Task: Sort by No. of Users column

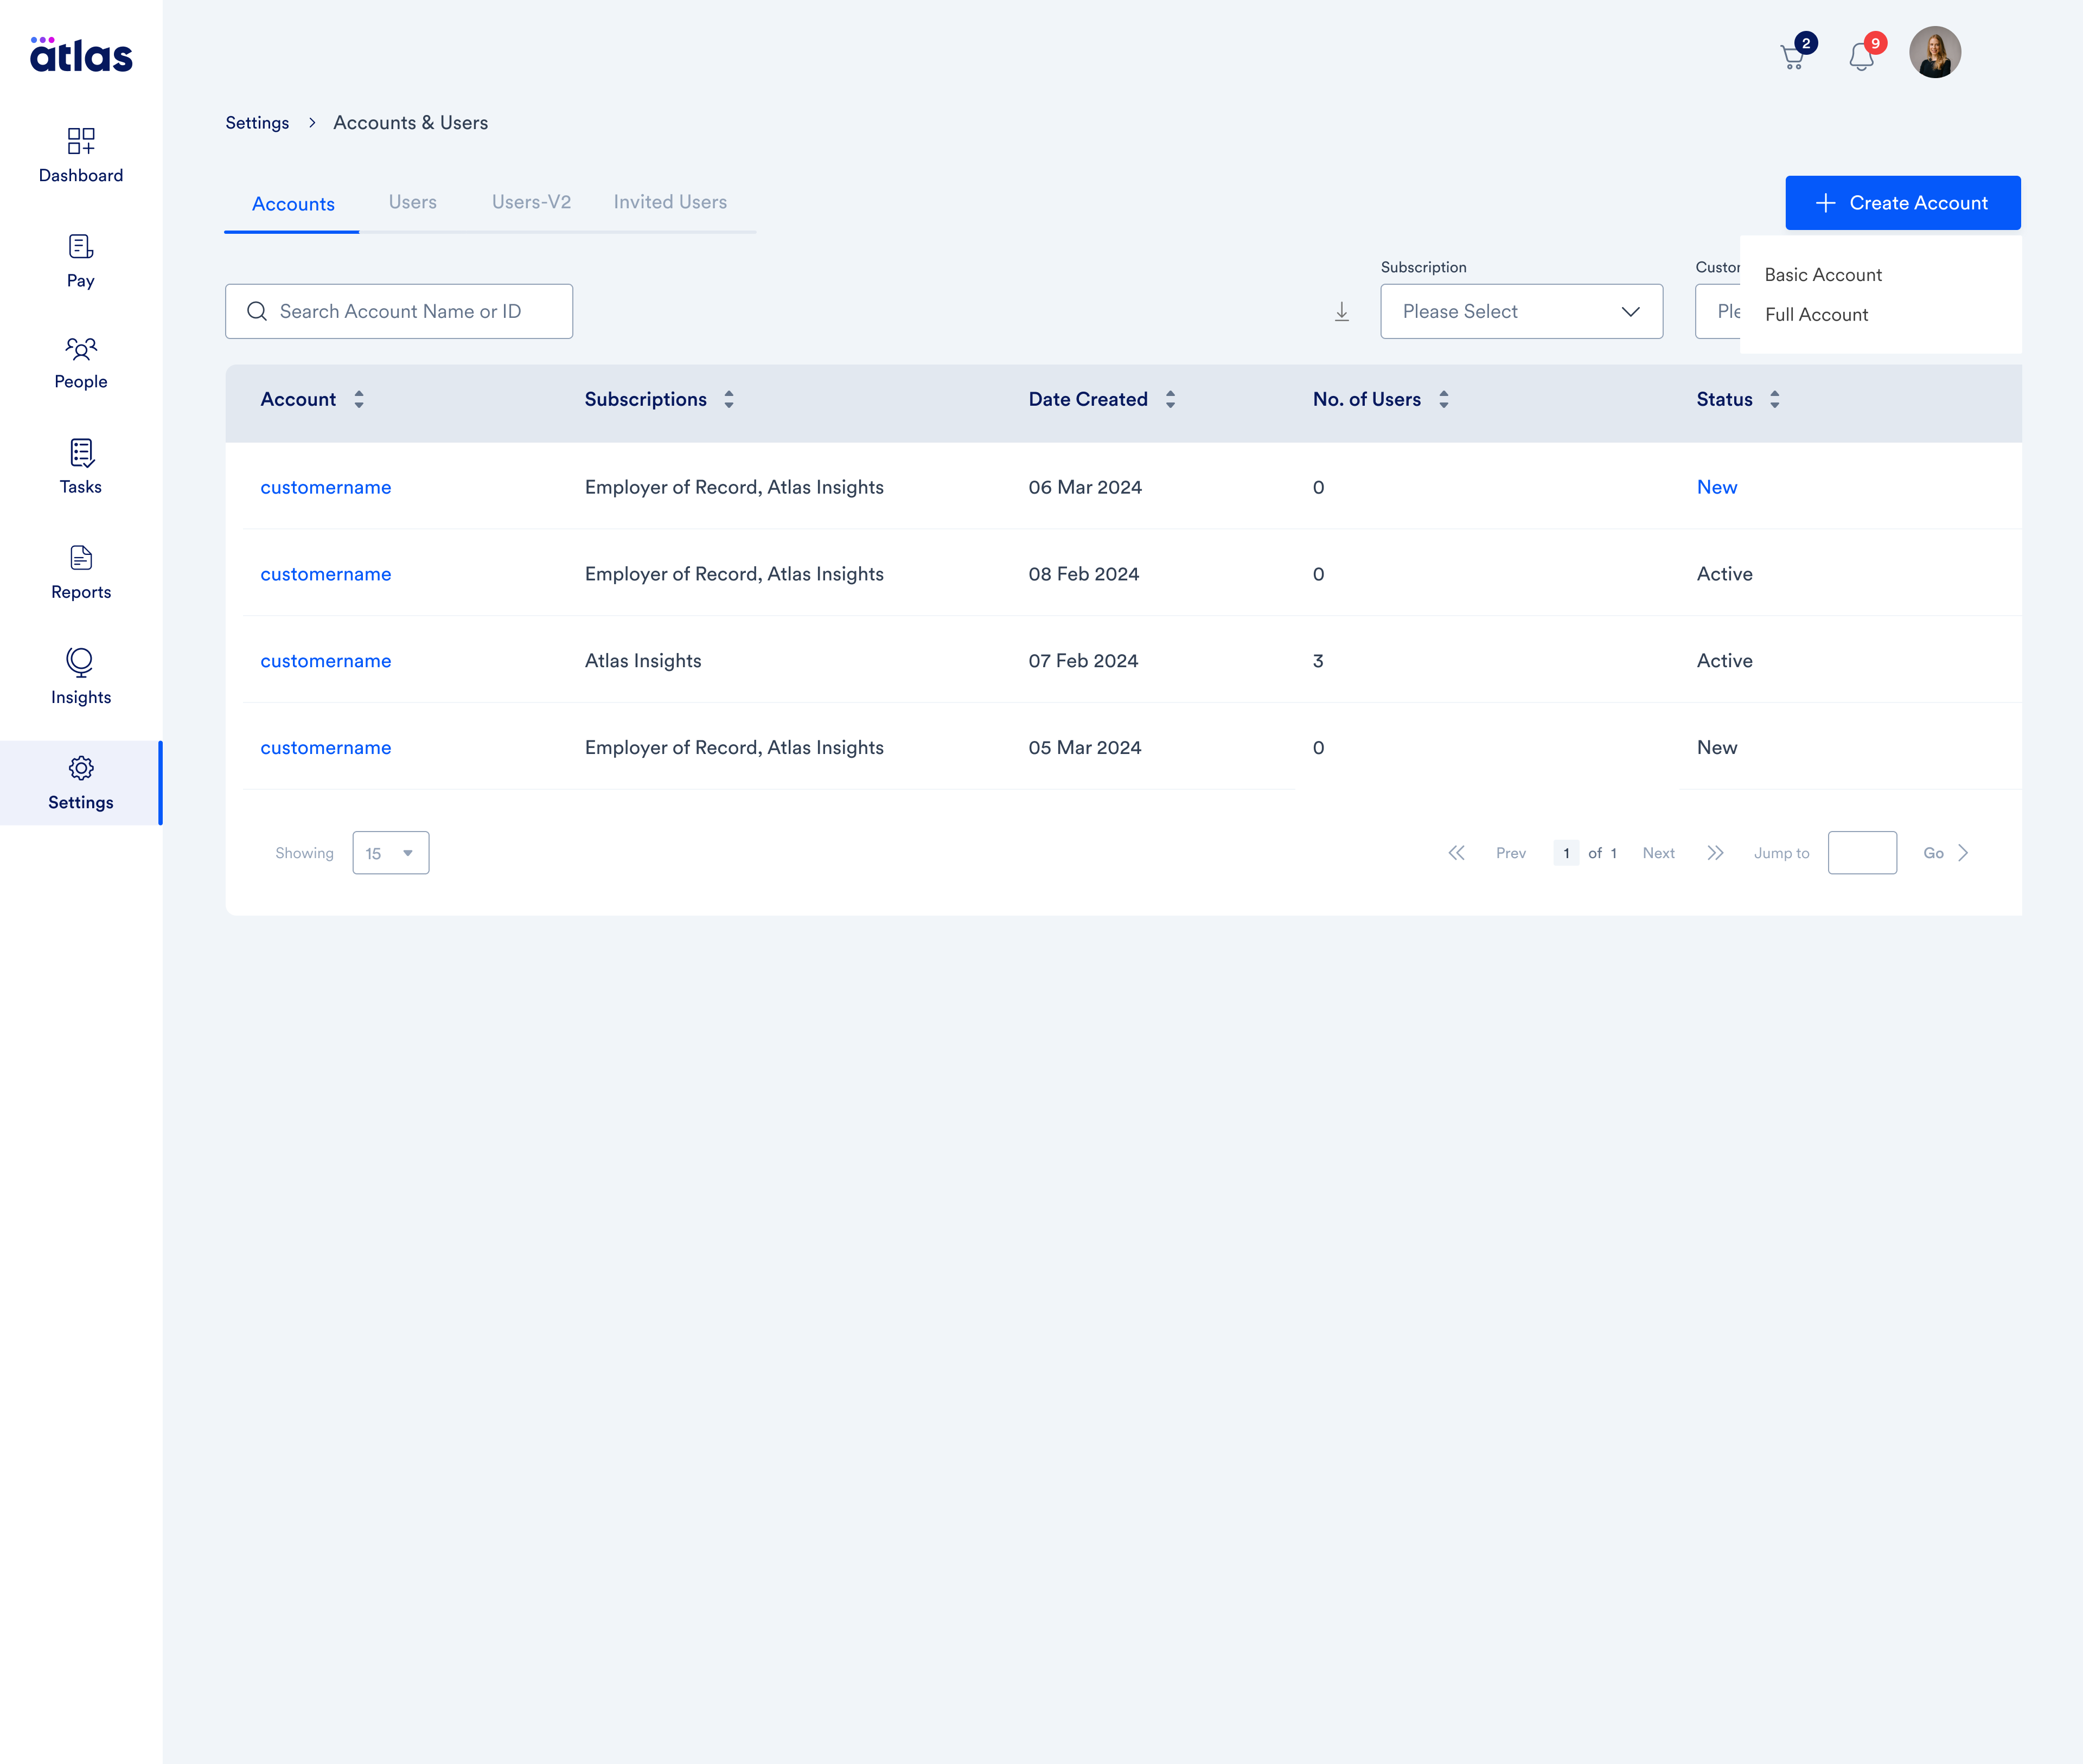Action: 1444,399
